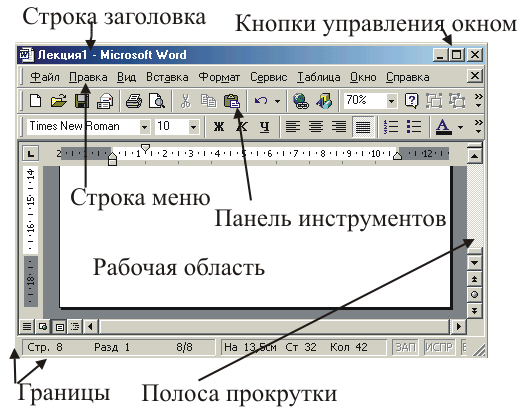
Task: Jump to the previous page double-arrow button
Action: (x=475, y=279)
